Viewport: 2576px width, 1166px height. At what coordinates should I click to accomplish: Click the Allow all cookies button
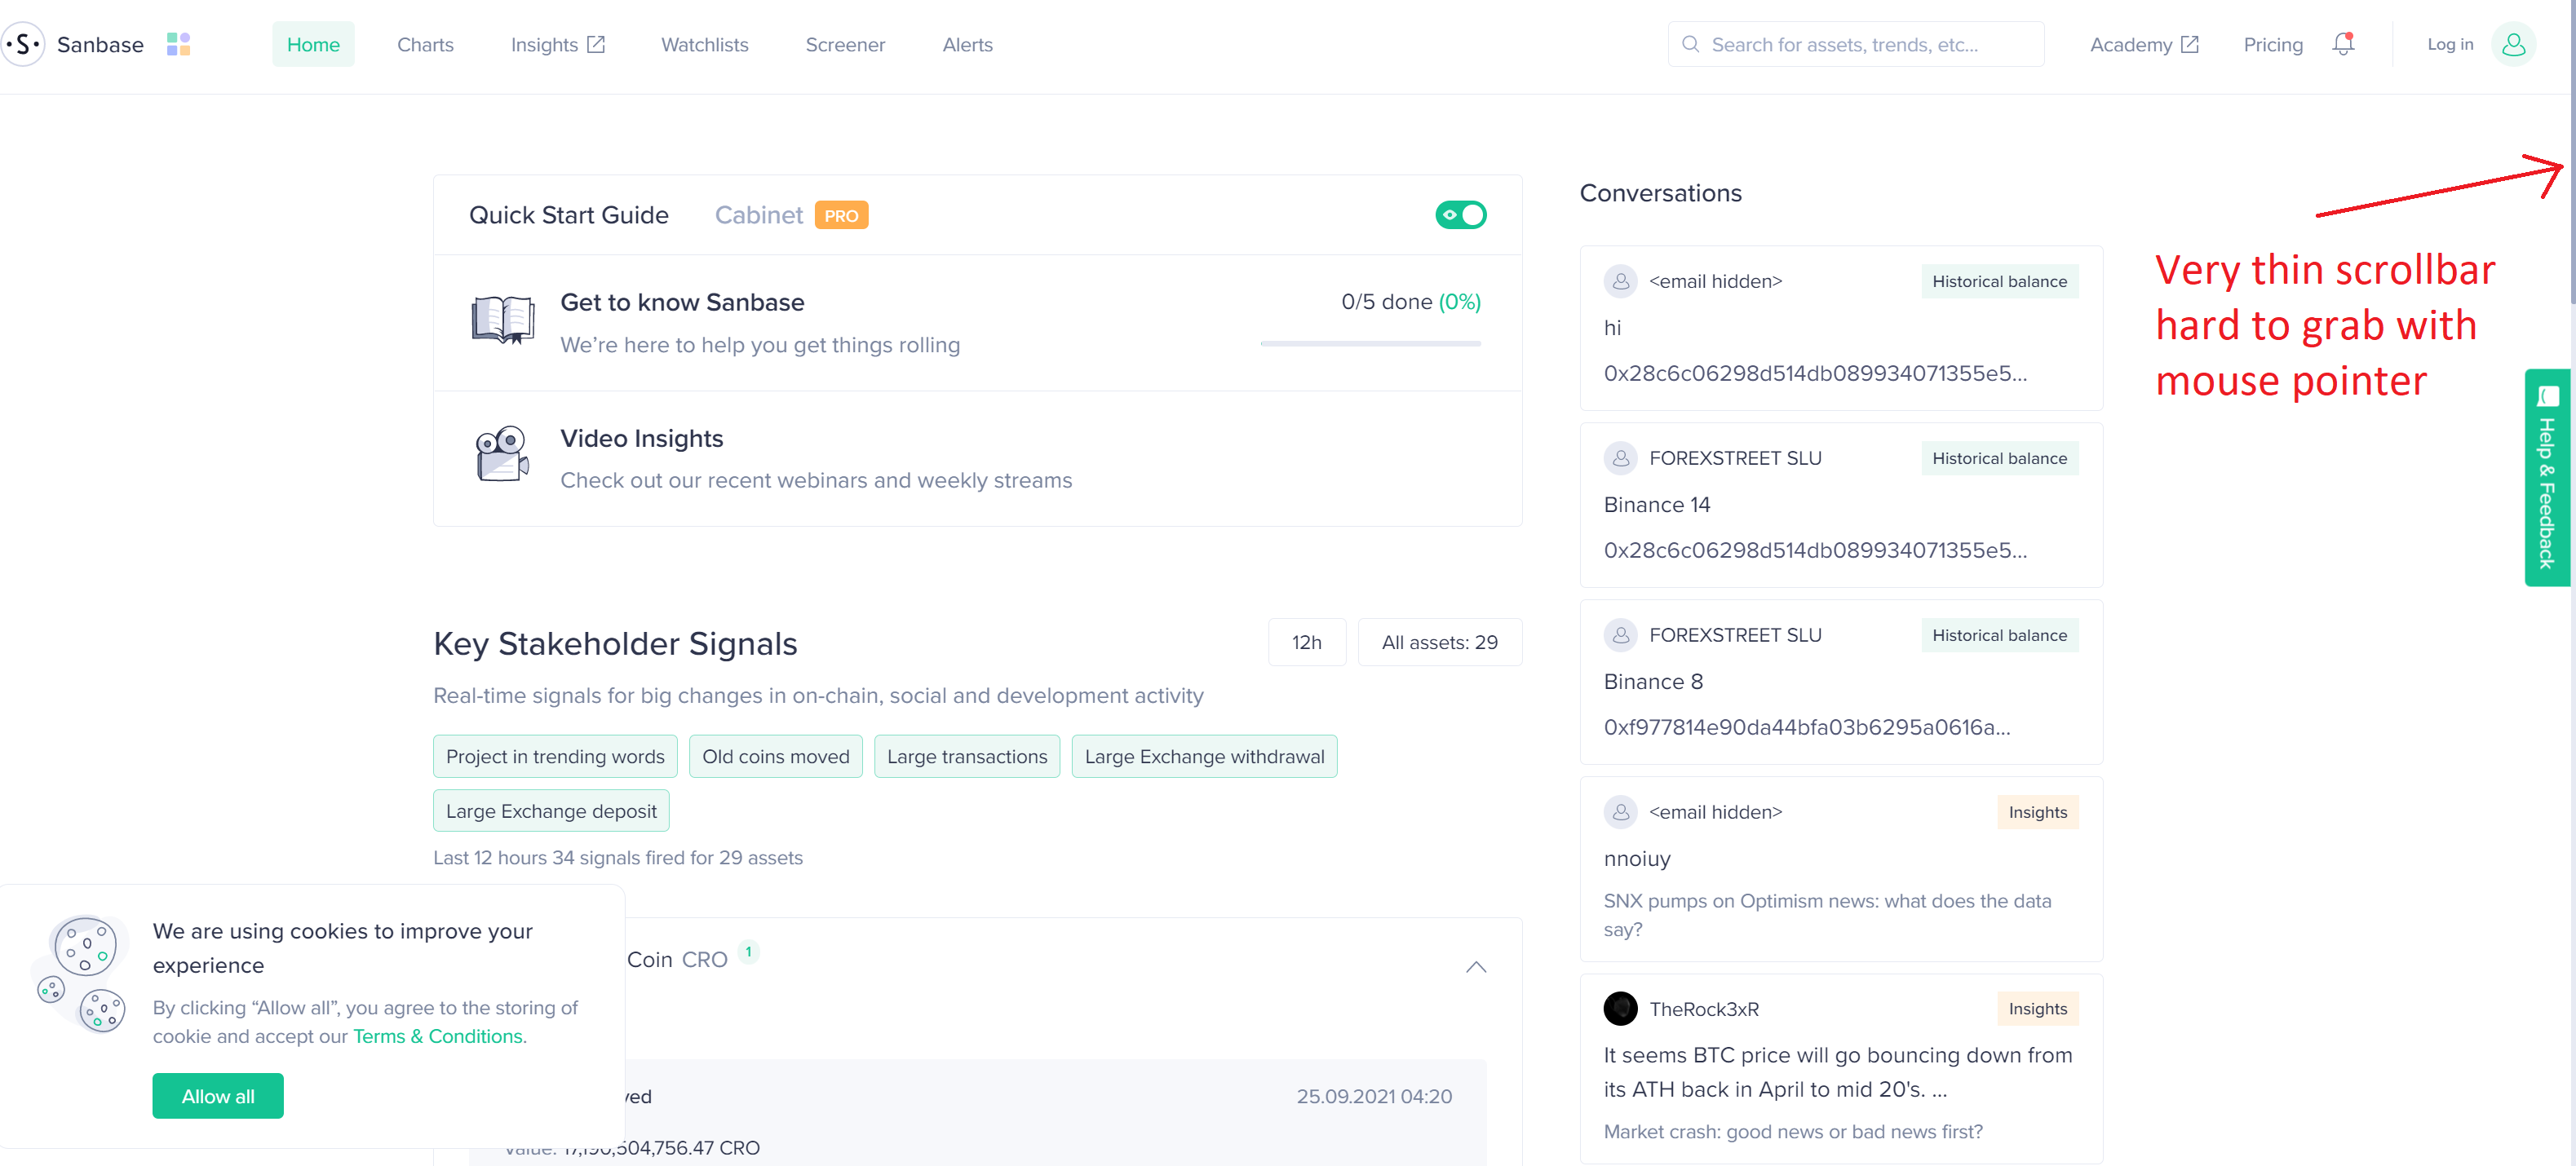tap(218, 1096)
